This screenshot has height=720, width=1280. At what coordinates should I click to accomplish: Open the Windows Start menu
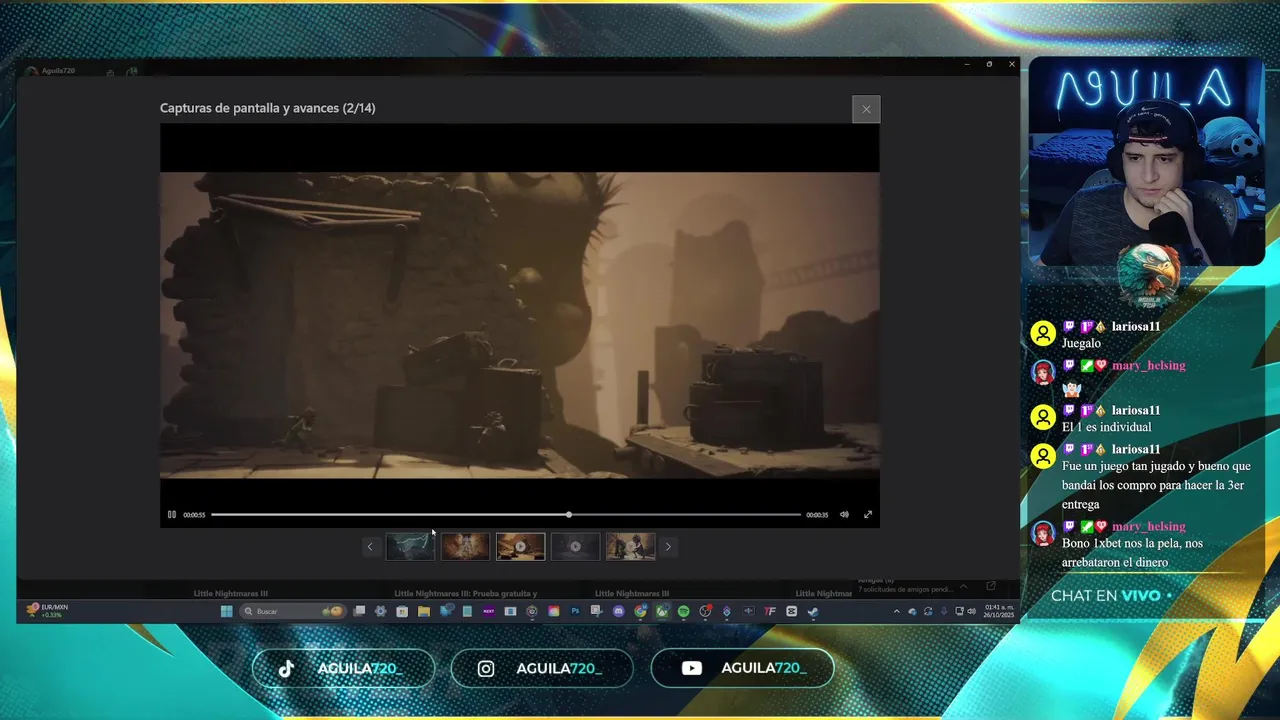(x=226, y=611)
